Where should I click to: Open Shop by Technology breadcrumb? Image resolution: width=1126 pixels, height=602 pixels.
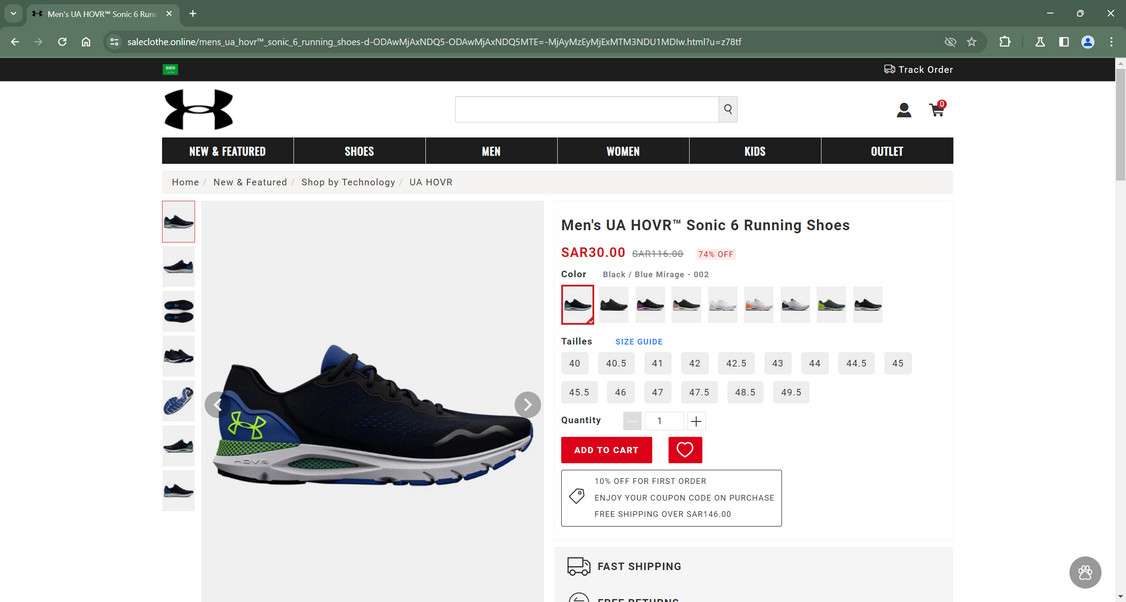click(x=348, y=182)
